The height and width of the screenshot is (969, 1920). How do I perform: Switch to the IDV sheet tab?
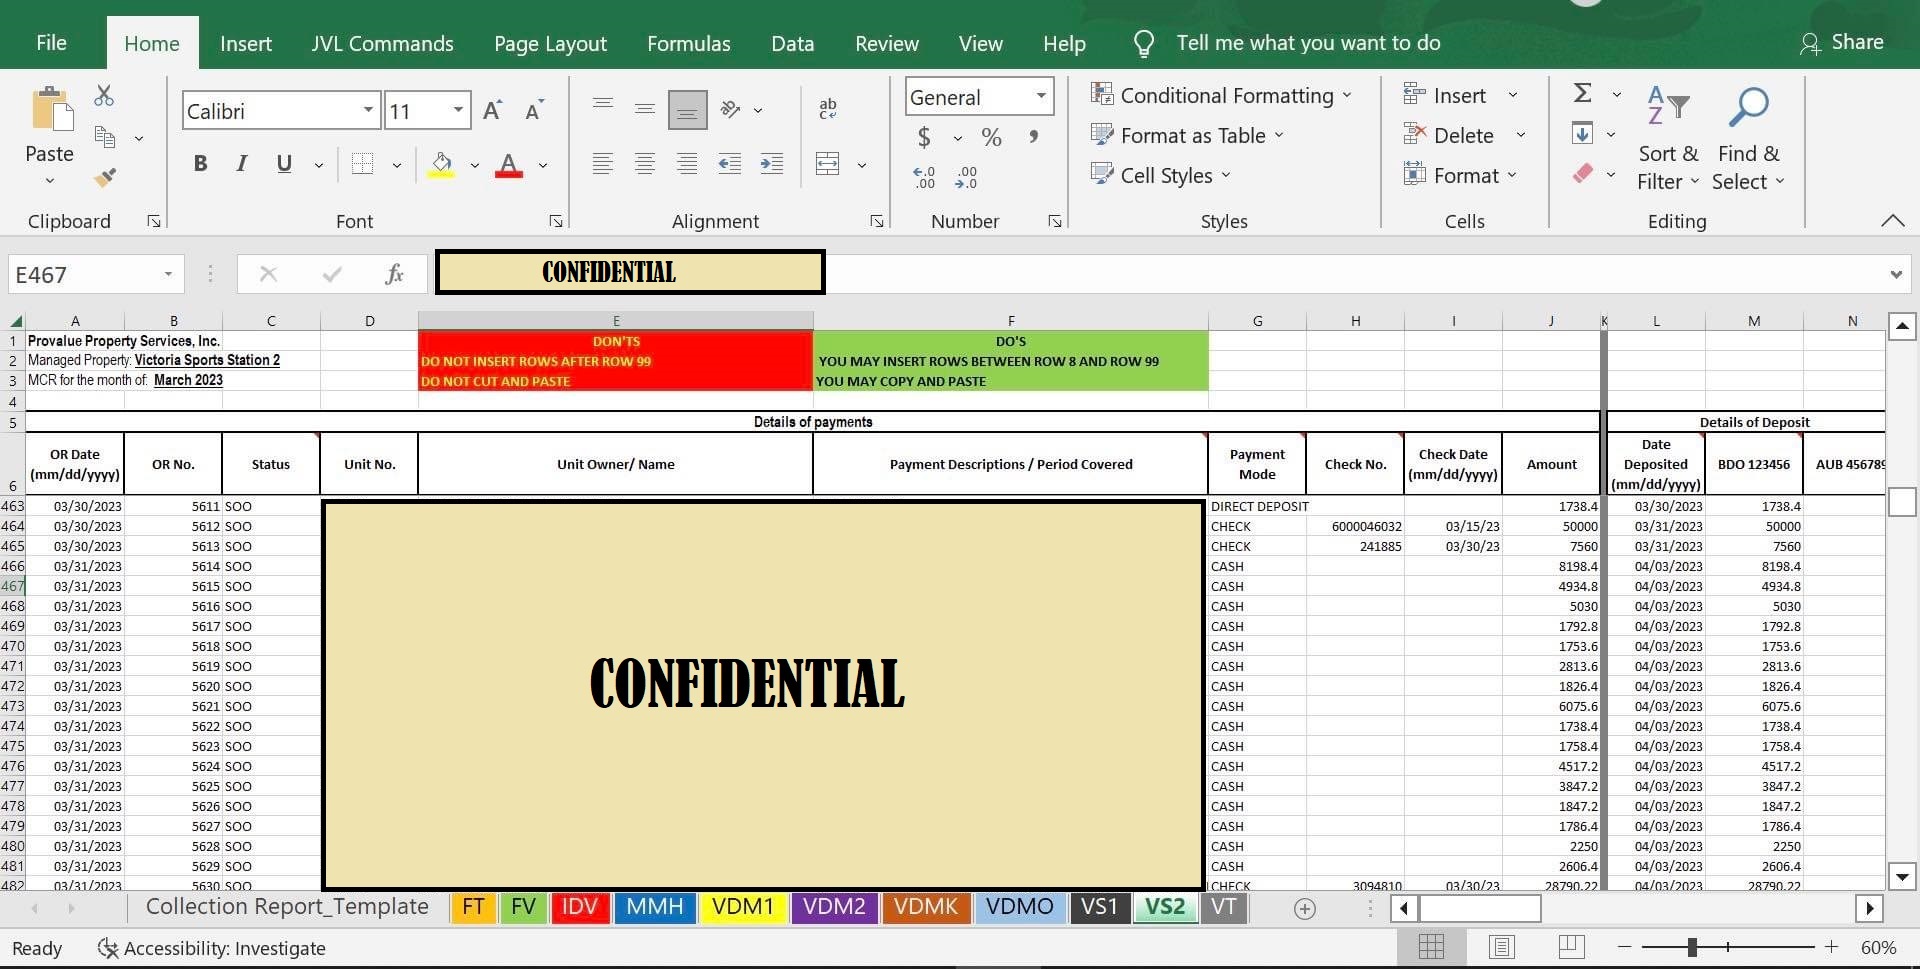tap(580, 907)
